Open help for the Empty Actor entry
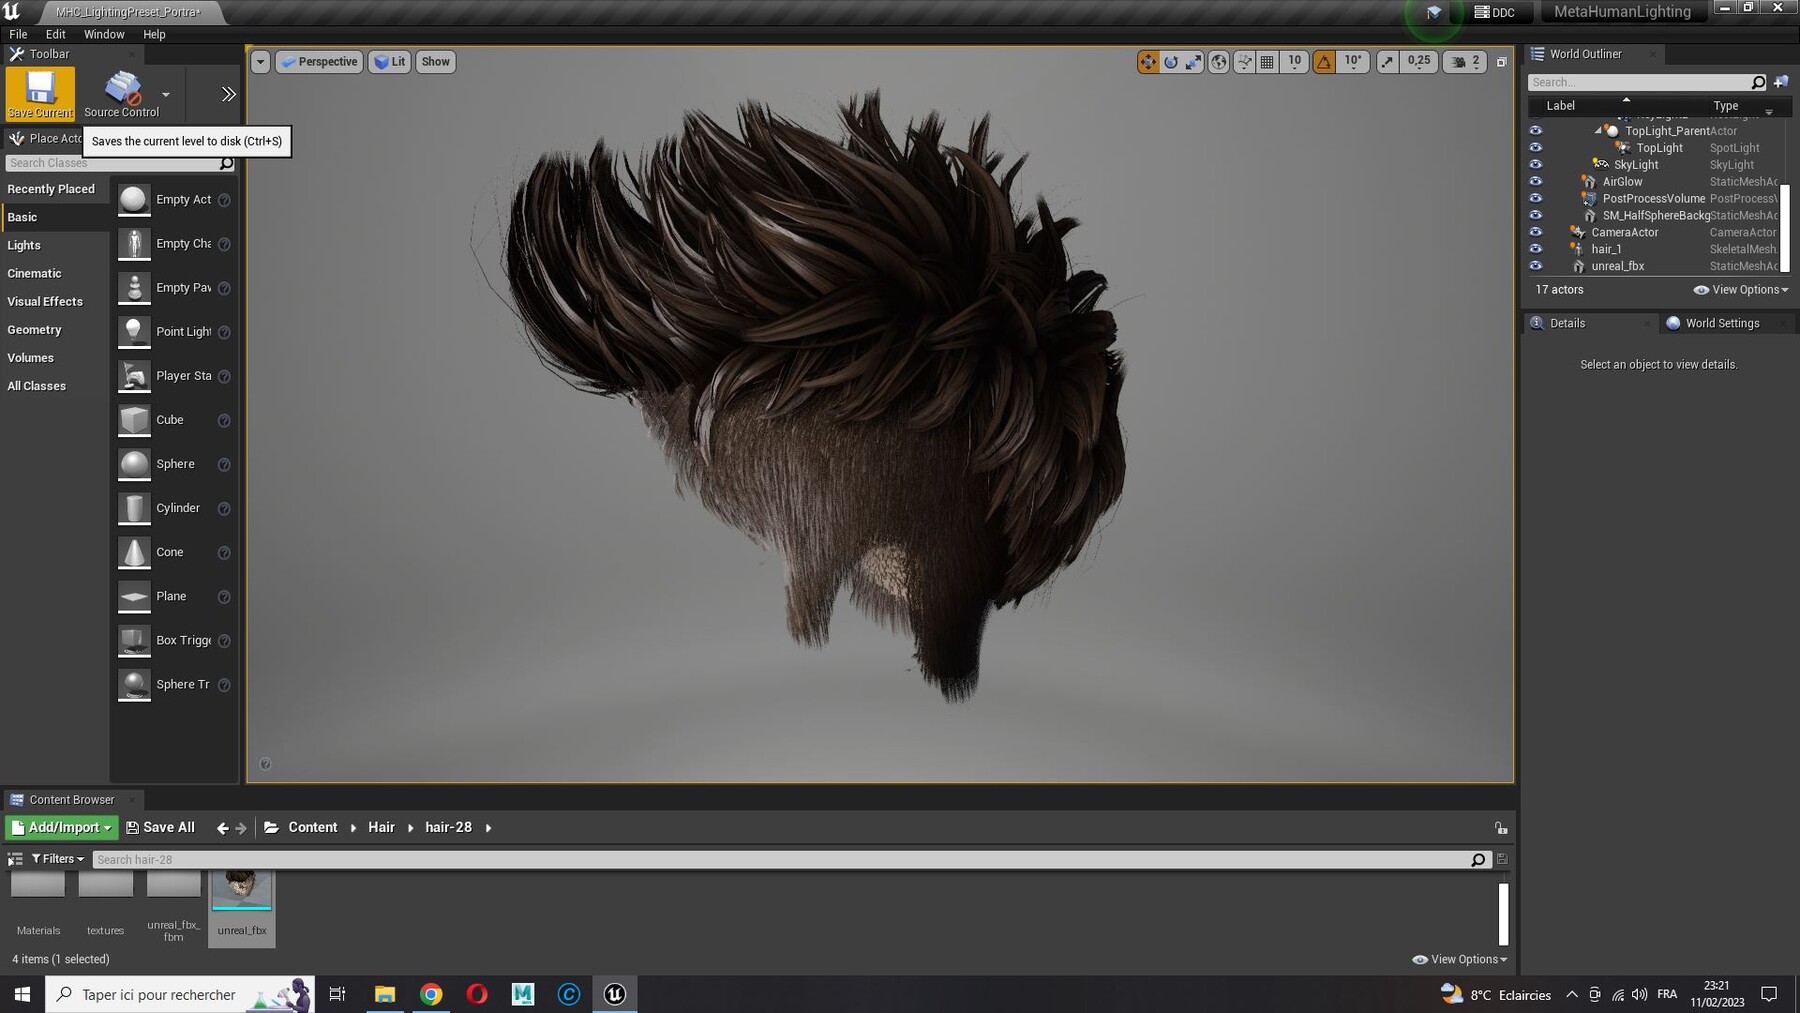The height and width of the screenshot is (1013, 1800). click(224, 200)
